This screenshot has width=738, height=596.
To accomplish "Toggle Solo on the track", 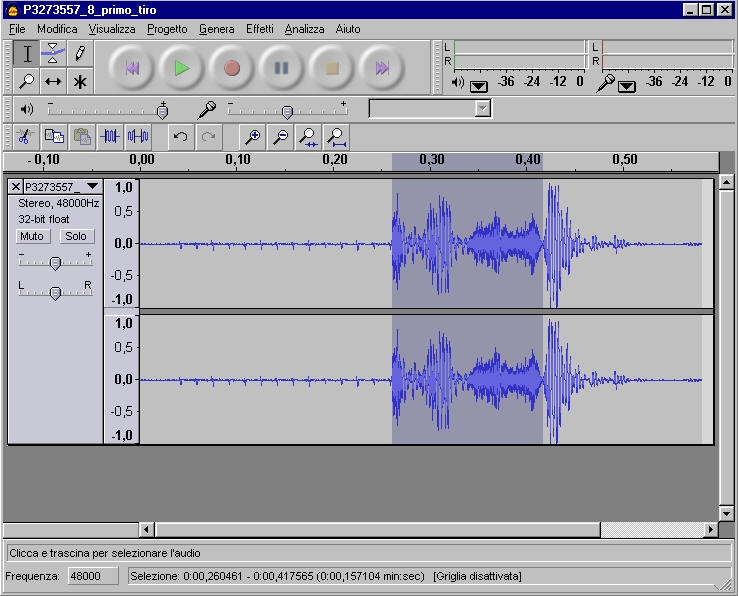I will pyautogui.click(x=76, y=236).
